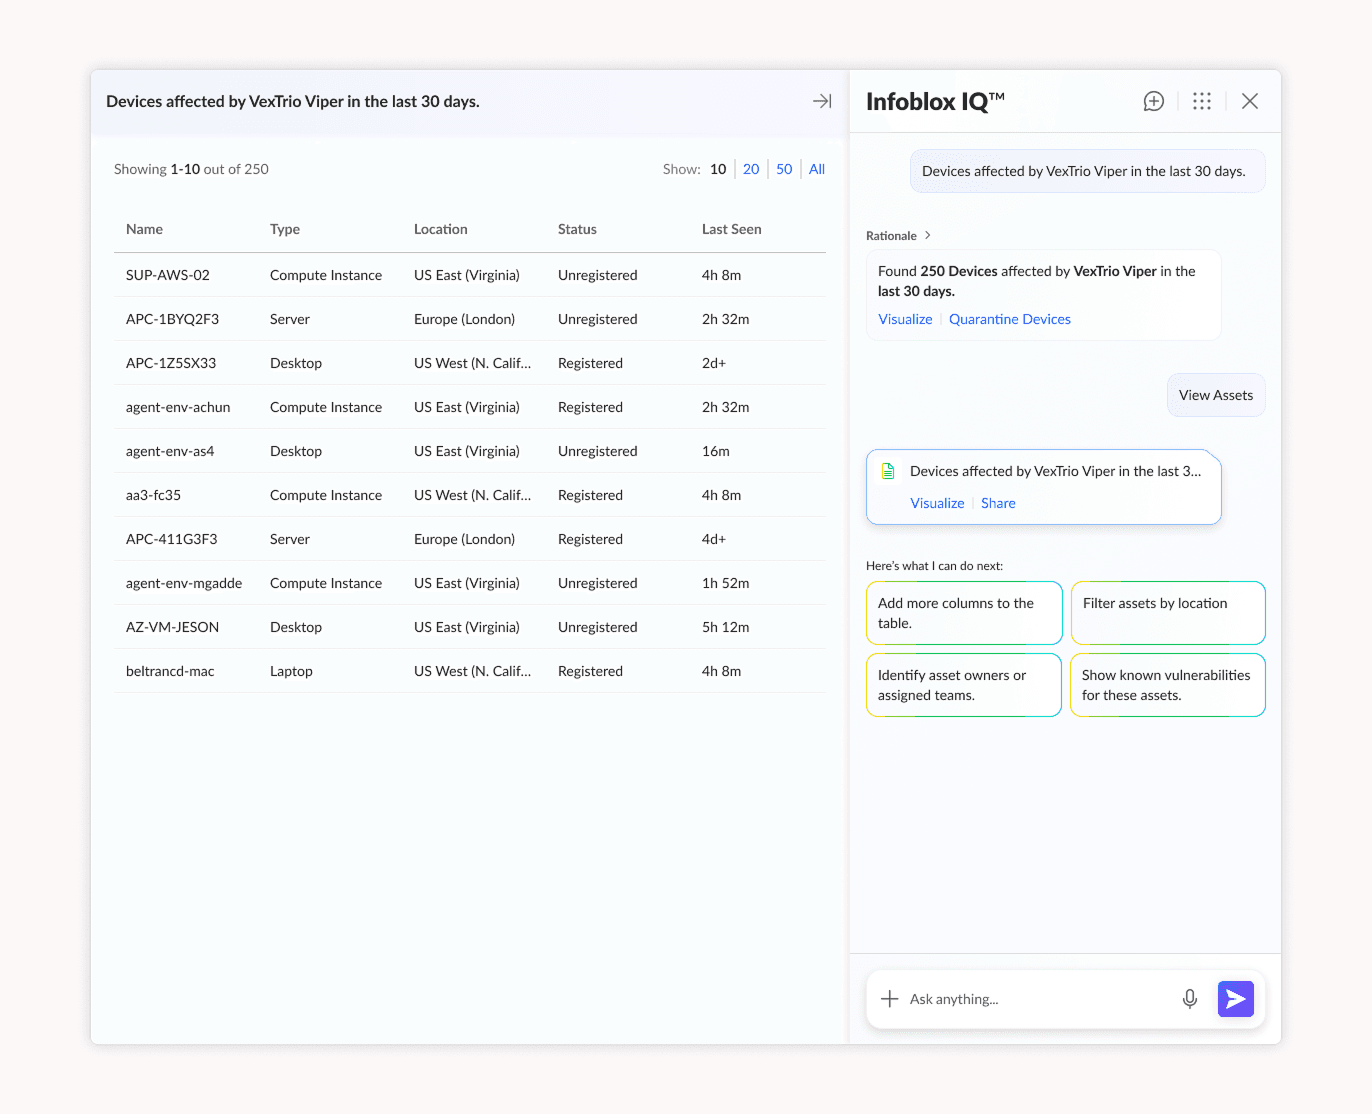The width and height of the screenshot is (1372, 1114).
Task: Show 50 rows per page
Action: [784, 169]
